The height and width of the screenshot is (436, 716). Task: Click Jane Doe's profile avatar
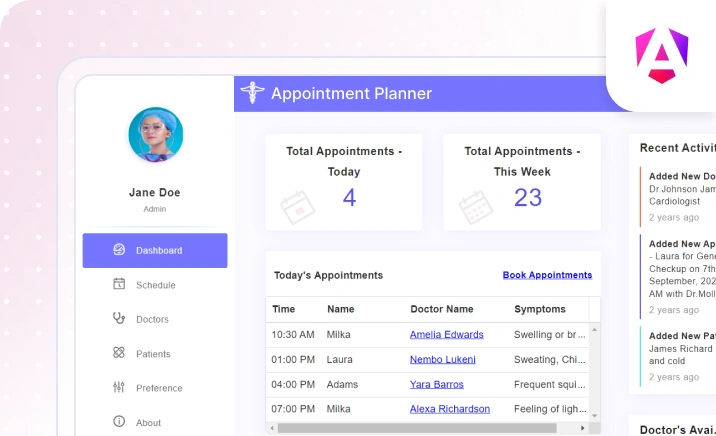point(156,135)
